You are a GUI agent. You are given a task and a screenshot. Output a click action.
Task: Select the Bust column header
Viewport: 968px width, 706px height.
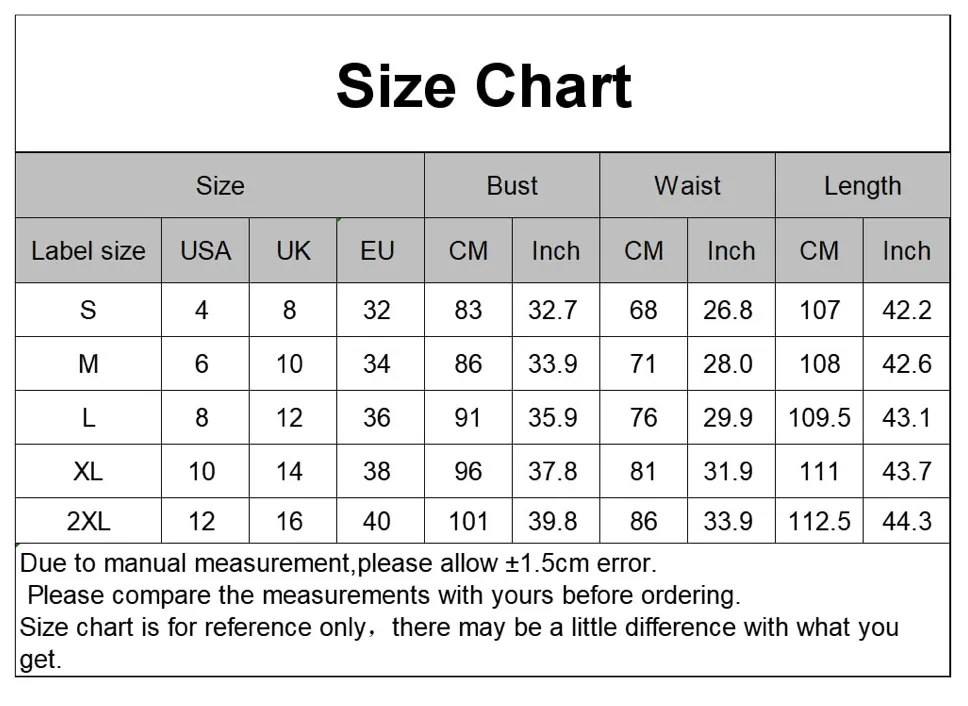512,185
